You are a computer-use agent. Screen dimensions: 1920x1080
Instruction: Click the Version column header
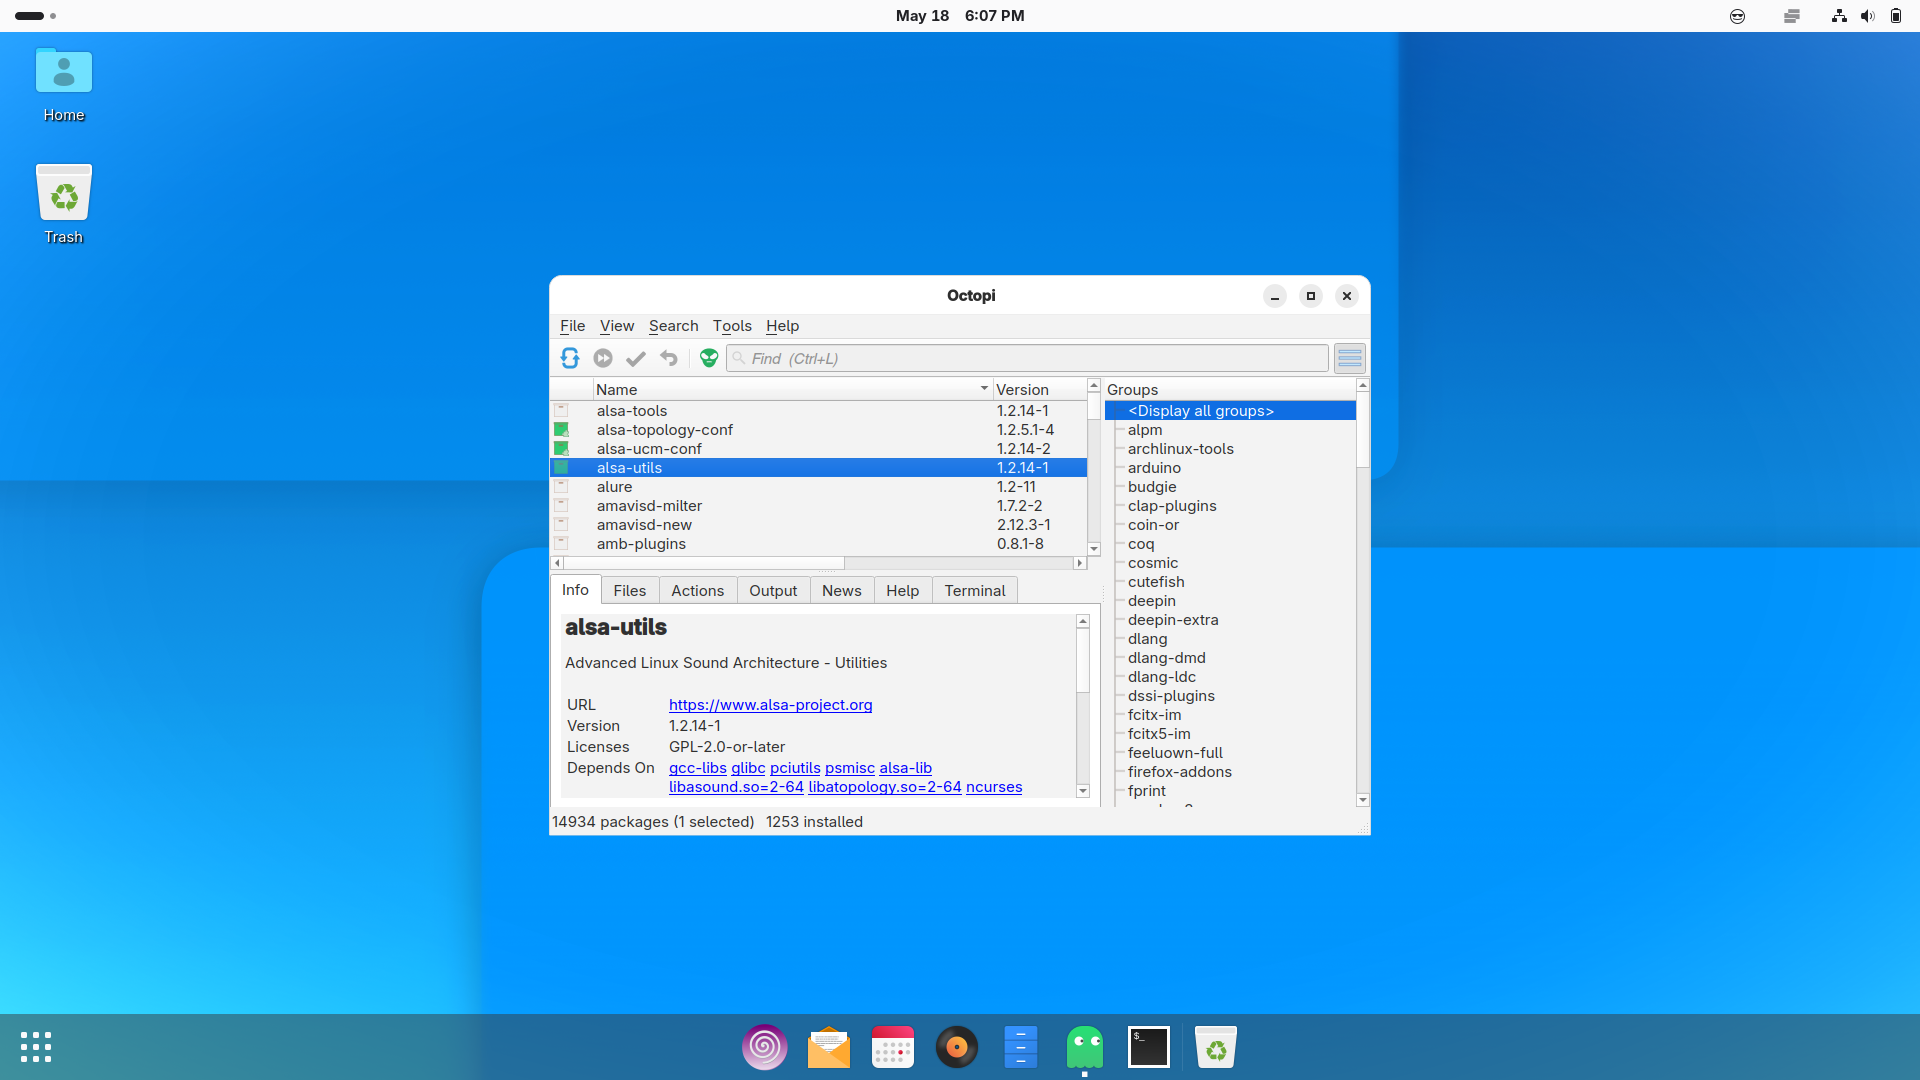pos(1039,389)
